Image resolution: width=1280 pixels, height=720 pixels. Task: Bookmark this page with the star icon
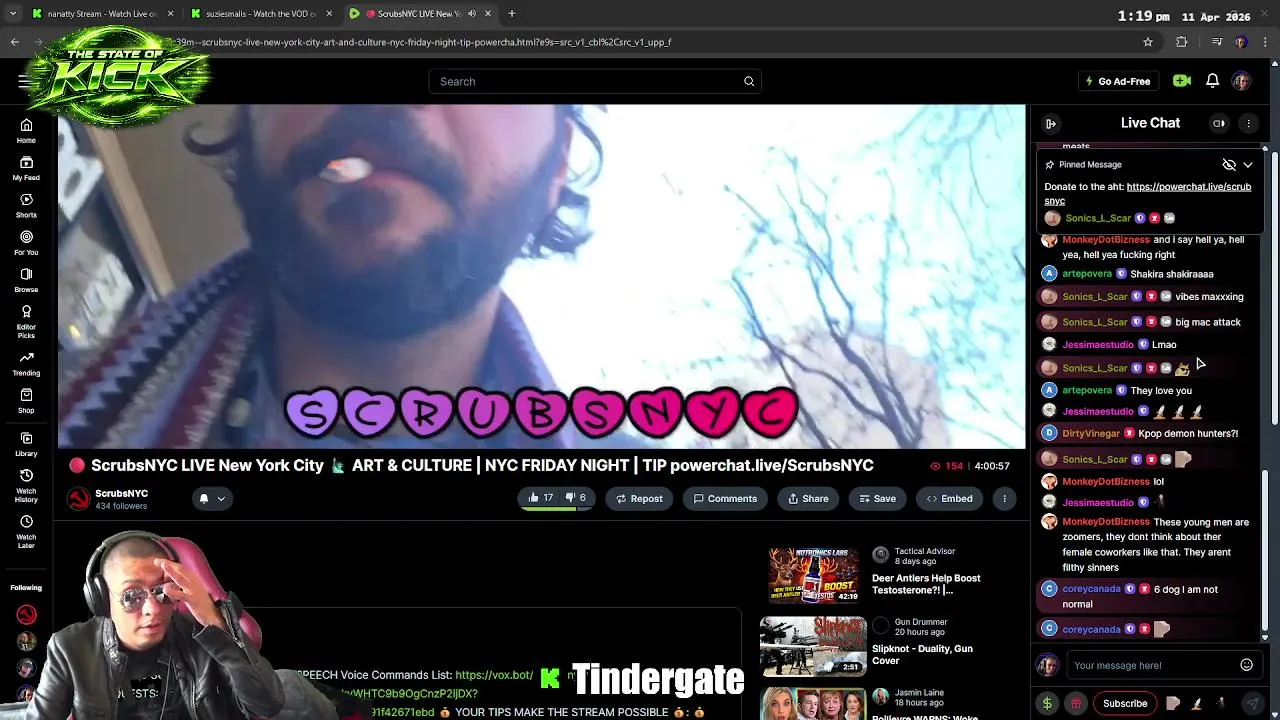pyautogui.click(x=1148, y=42)
